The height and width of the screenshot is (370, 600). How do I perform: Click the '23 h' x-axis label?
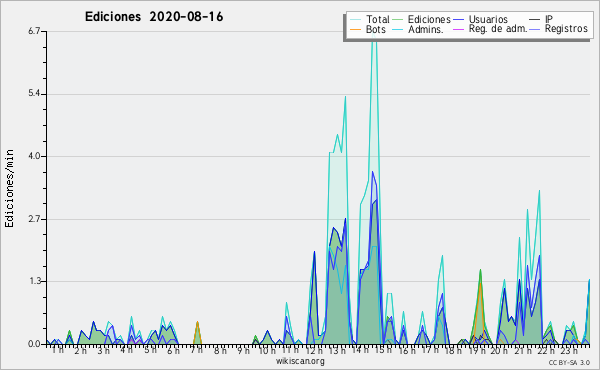tap(569, 350)
